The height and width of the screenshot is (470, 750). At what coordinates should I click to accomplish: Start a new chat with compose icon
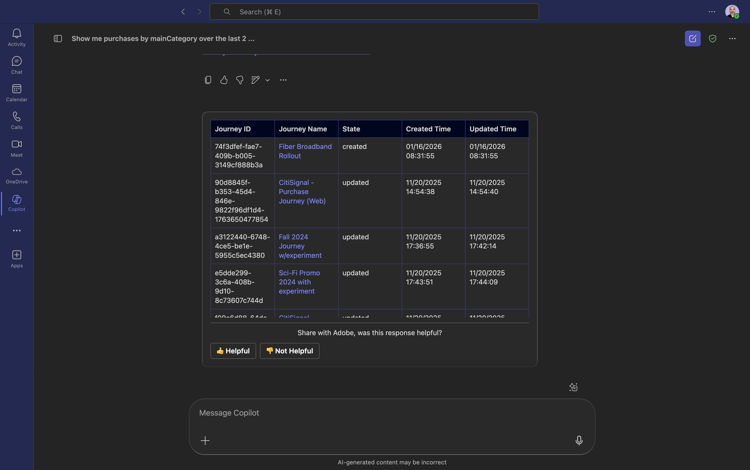point(693,38)
